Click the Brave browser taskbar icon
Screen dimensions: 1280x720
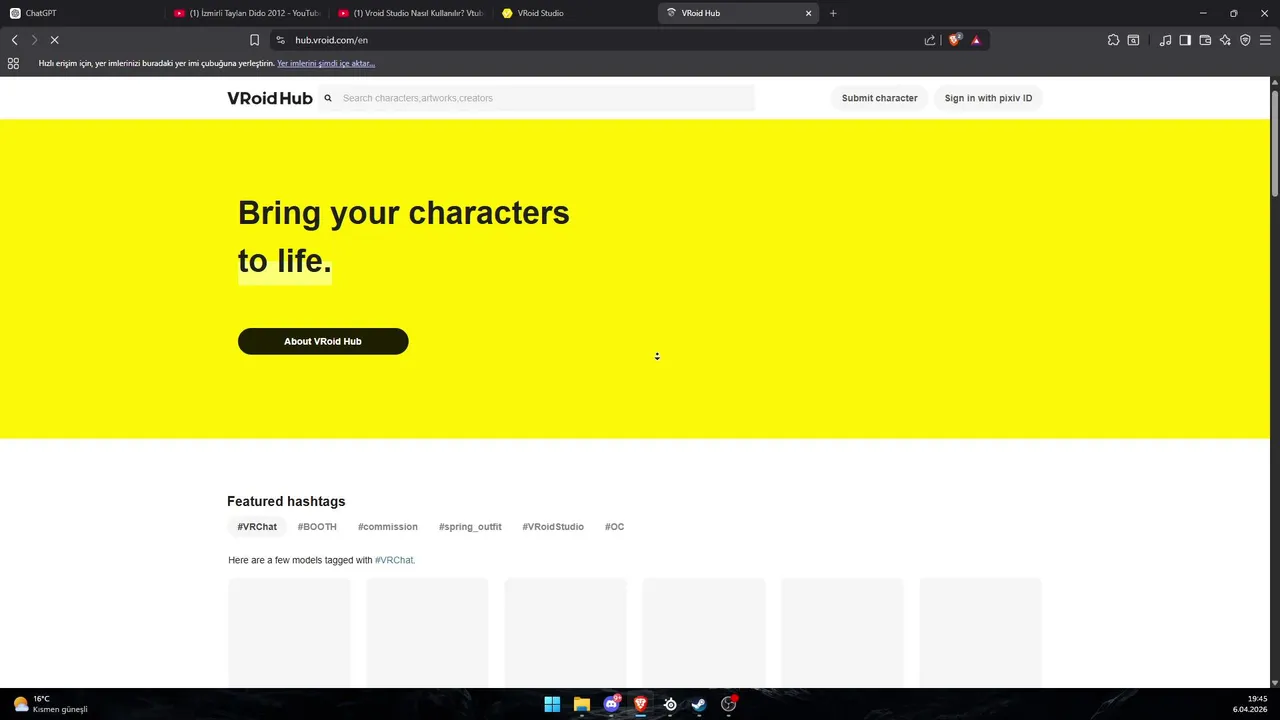(640, 704)
